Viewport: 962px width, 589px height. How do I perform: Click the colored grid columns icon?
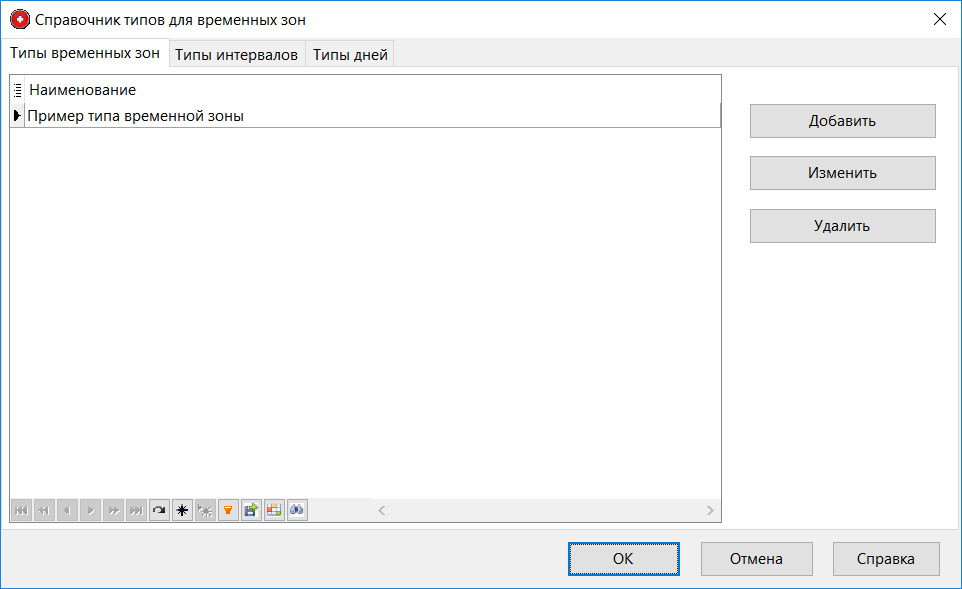274,510
